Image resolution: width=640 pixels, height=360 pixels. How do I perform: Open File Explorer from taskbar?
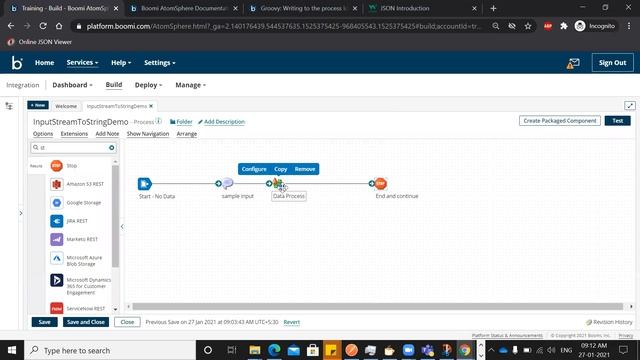pyautogui.click(x=255, y=350)
